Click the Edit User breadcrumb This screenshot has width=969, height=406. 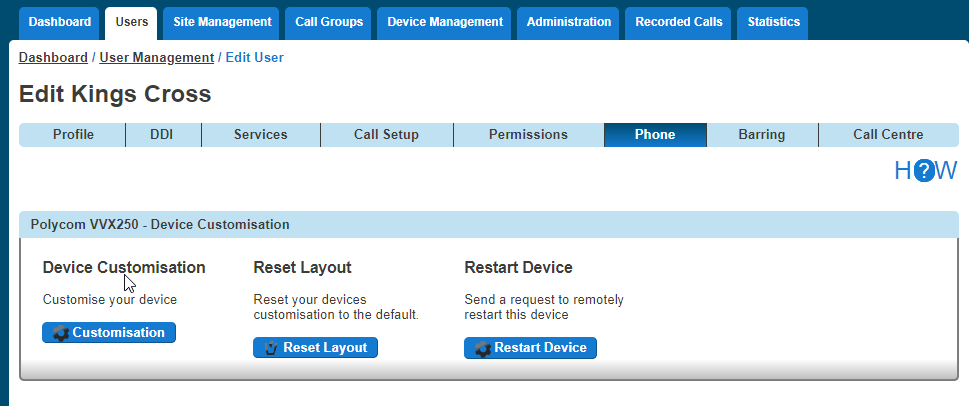255,58
